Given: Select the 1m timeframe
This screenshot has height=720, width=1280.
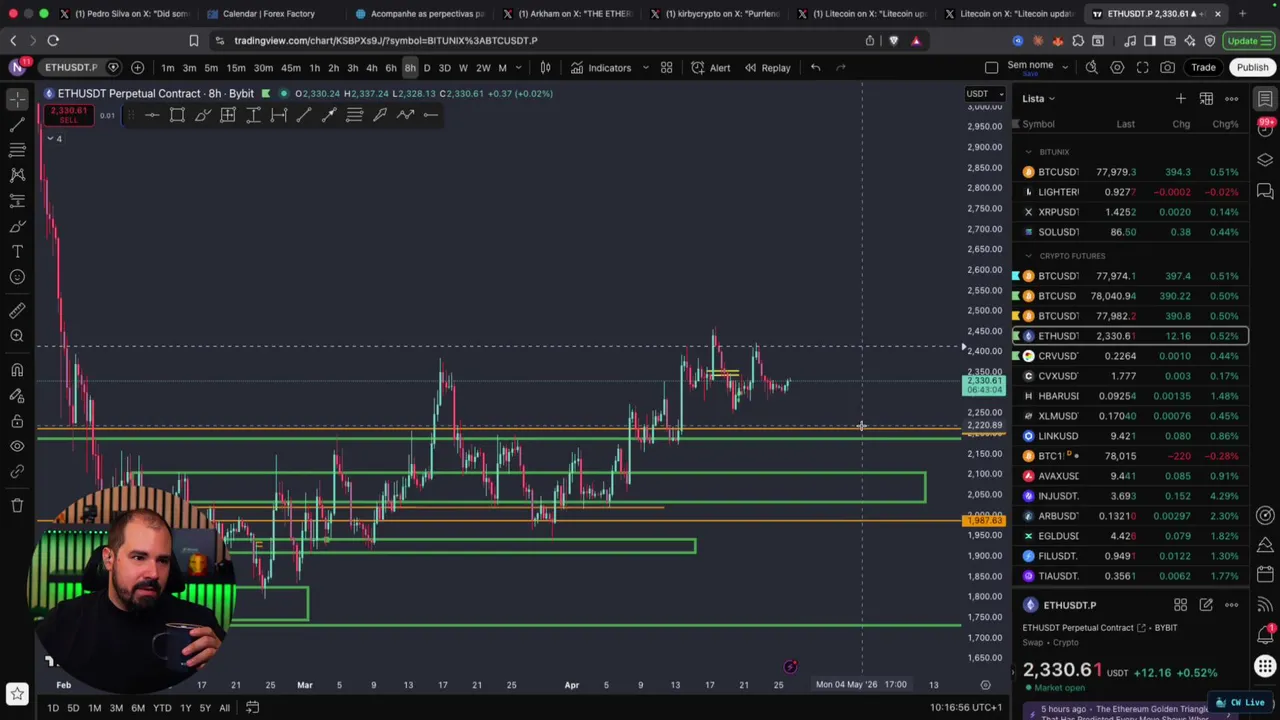Looking at the screenshot, I should pyautogui.click(x=168, y=67).
